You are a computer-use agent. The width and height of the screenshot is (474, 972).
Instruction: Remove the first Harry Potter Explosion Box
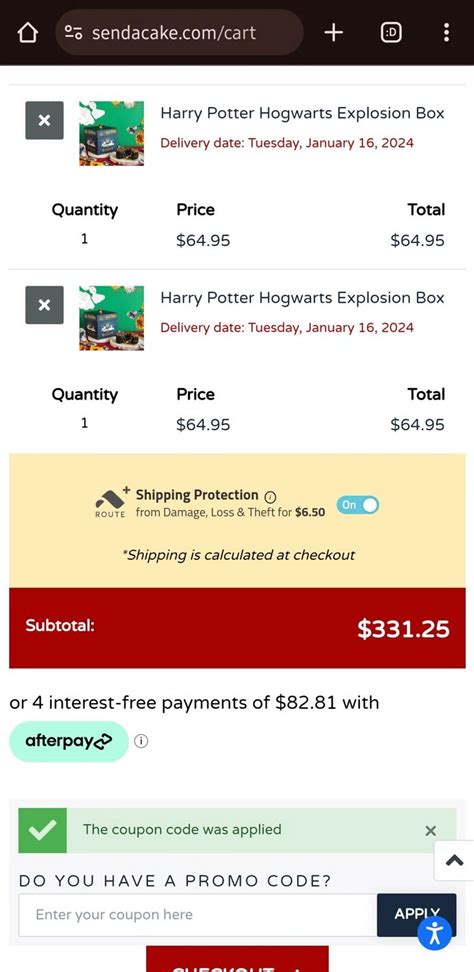[44, 120]
